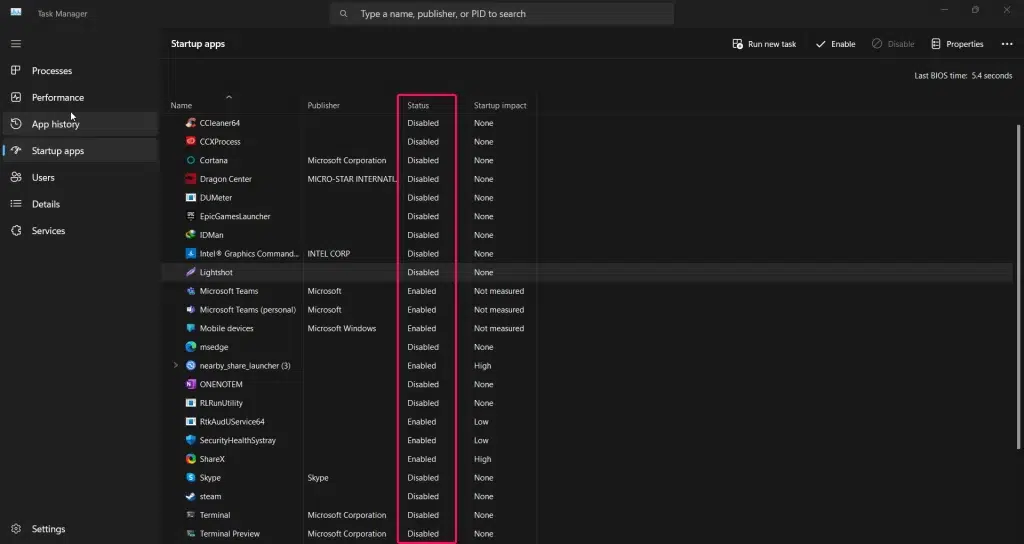Click the Services puzzle icon
The height and width of the screenshot is (544, 1024).
[16, 231]
